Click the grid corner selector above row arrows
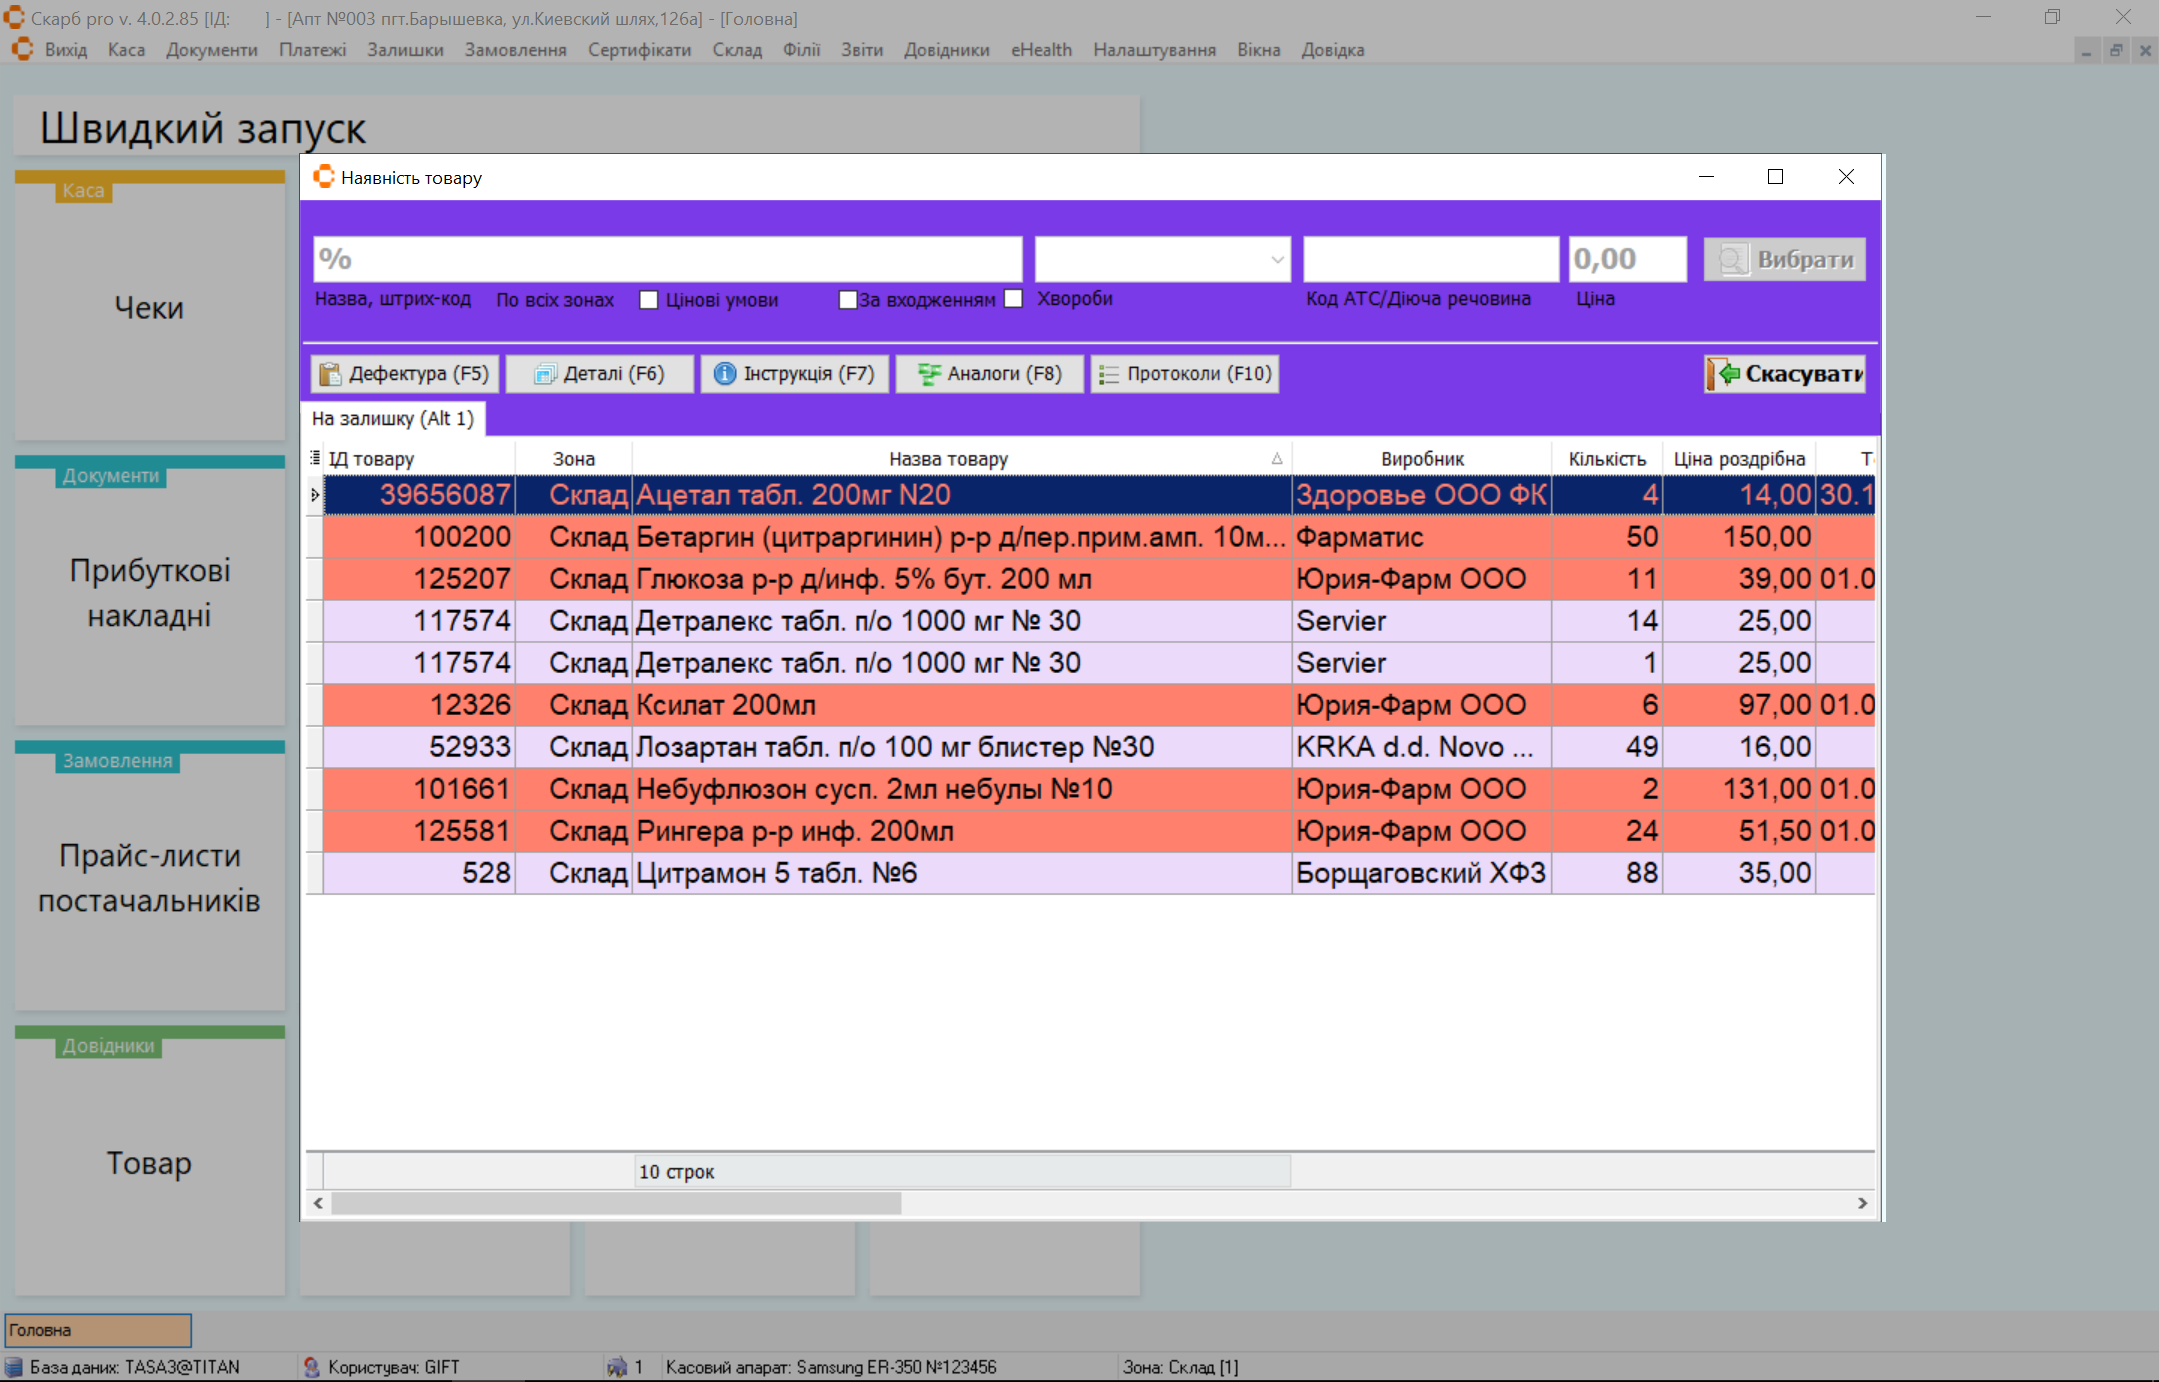2159x1382 pixels. pyautogui.click(x=315, y=458)
